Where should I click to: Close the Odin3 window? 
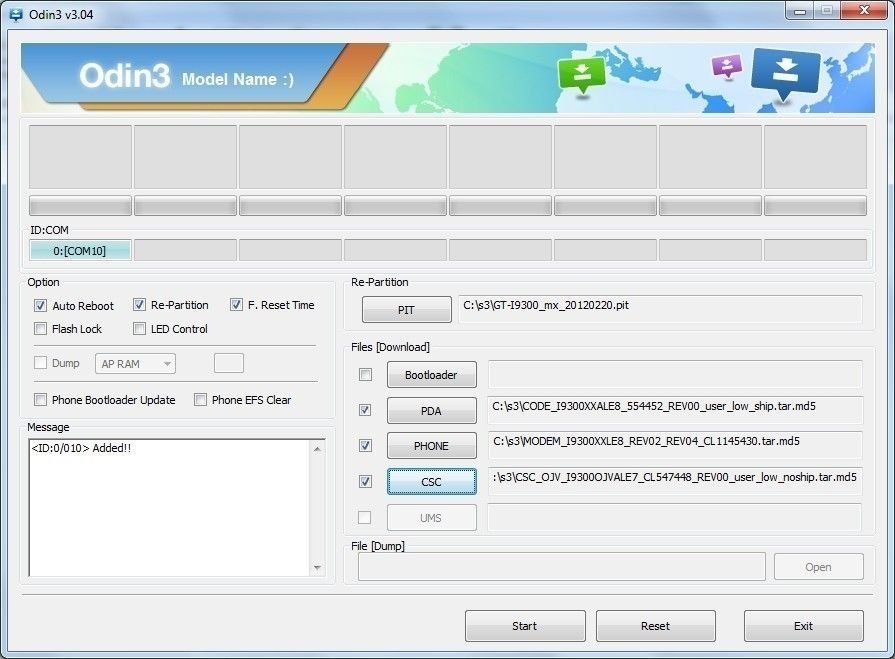click(x=864, y=10)
